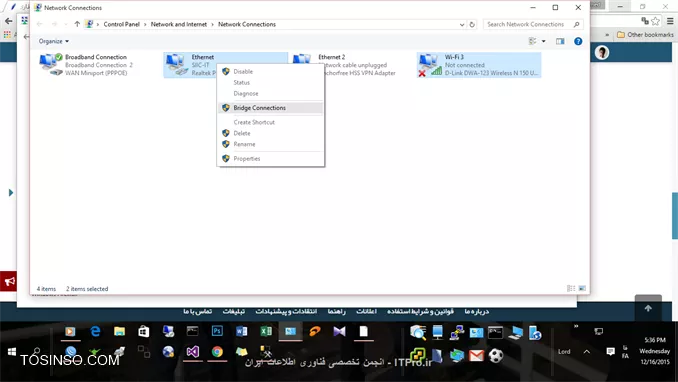Screen dimensions: 678x382
Task: Click the Network Connections breadcrumb
Action: [247, 24]
